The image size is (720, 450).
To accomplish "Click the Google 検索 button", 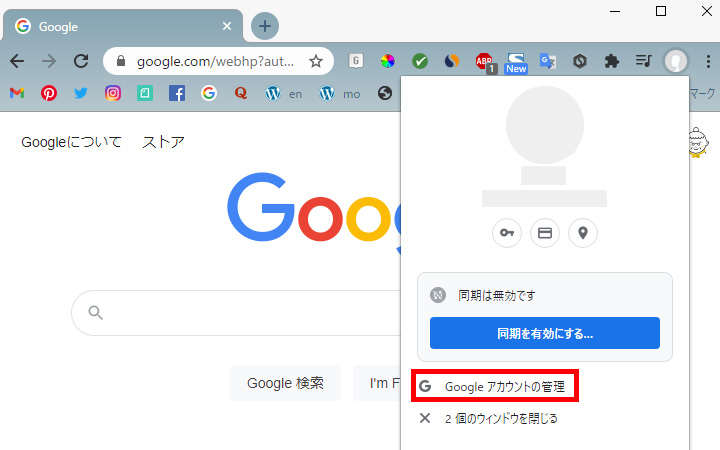I will [285, 383].
